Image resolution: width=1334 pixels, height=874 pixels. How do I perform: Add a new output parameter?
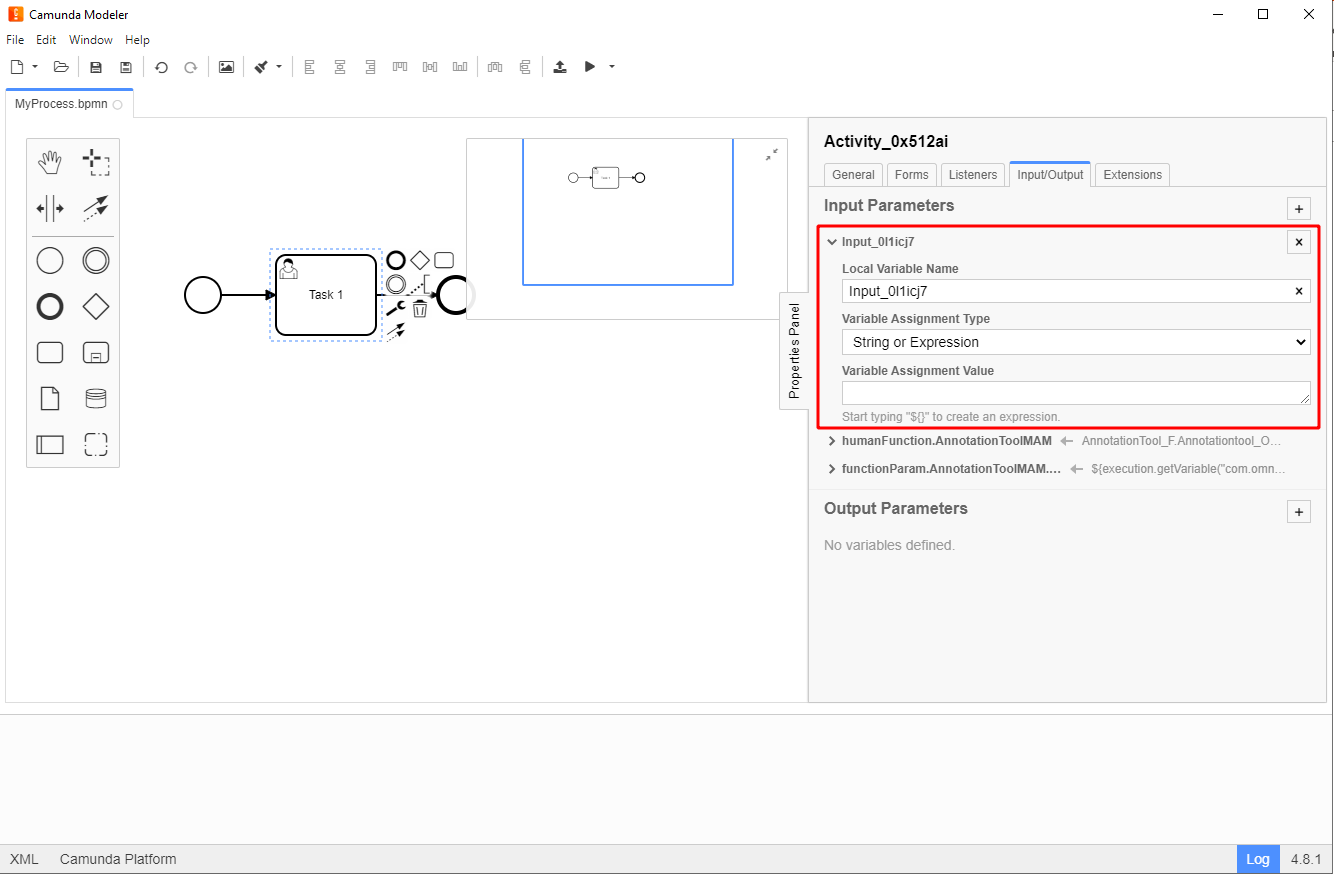click(1298, 512)
